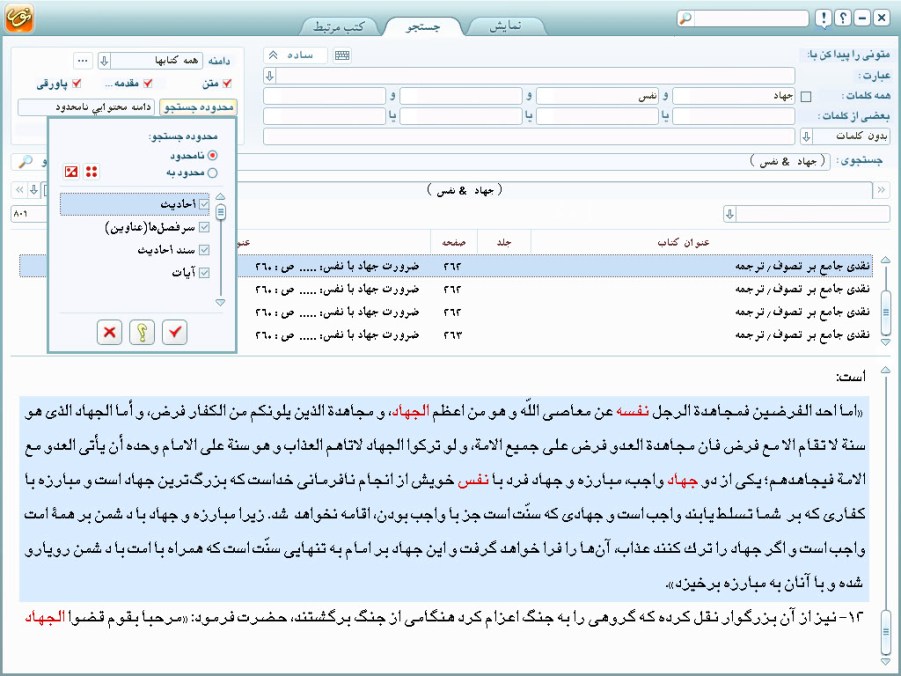Click the جلد column header
Image resolution: width=901 pixels, height=676 pixels.
tap(505, 242)
